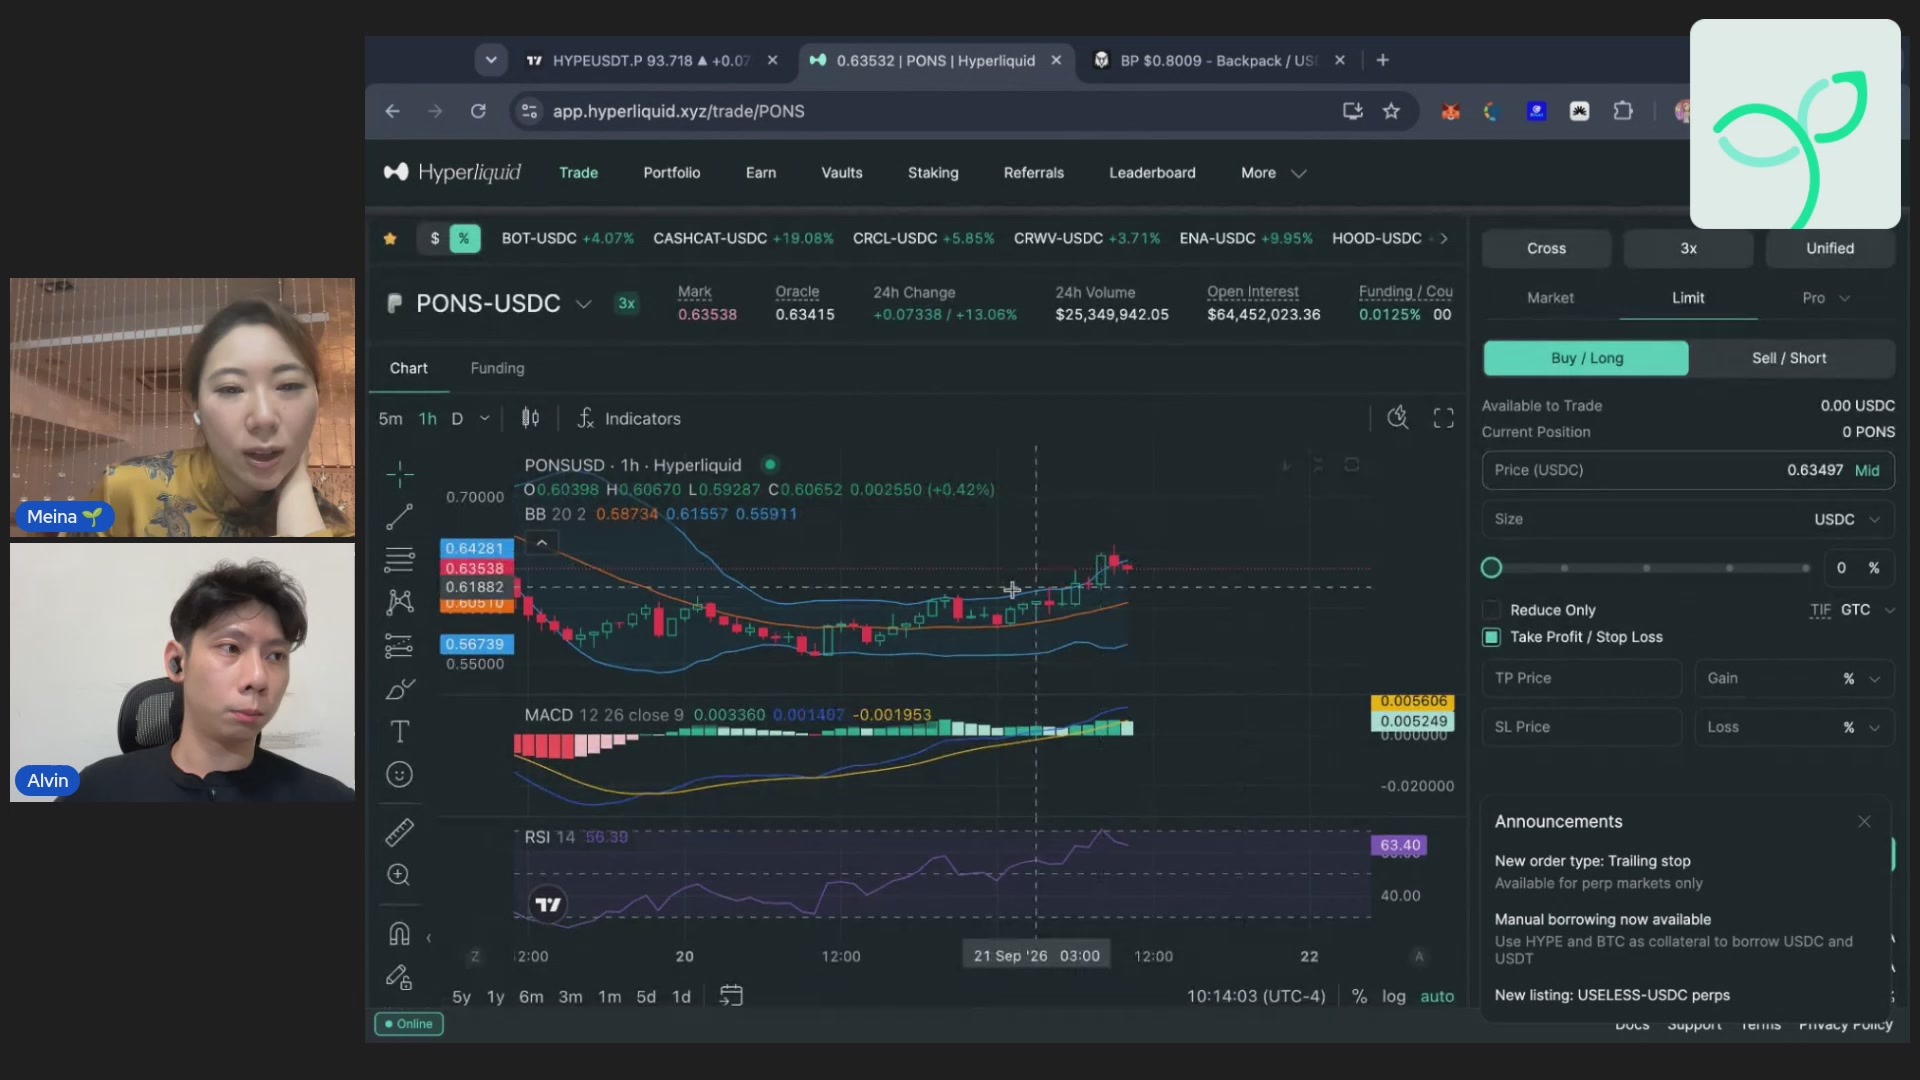Click the Cross margin mode button
This screenshot has height=1080, width=1920.
coord(1546,248)
